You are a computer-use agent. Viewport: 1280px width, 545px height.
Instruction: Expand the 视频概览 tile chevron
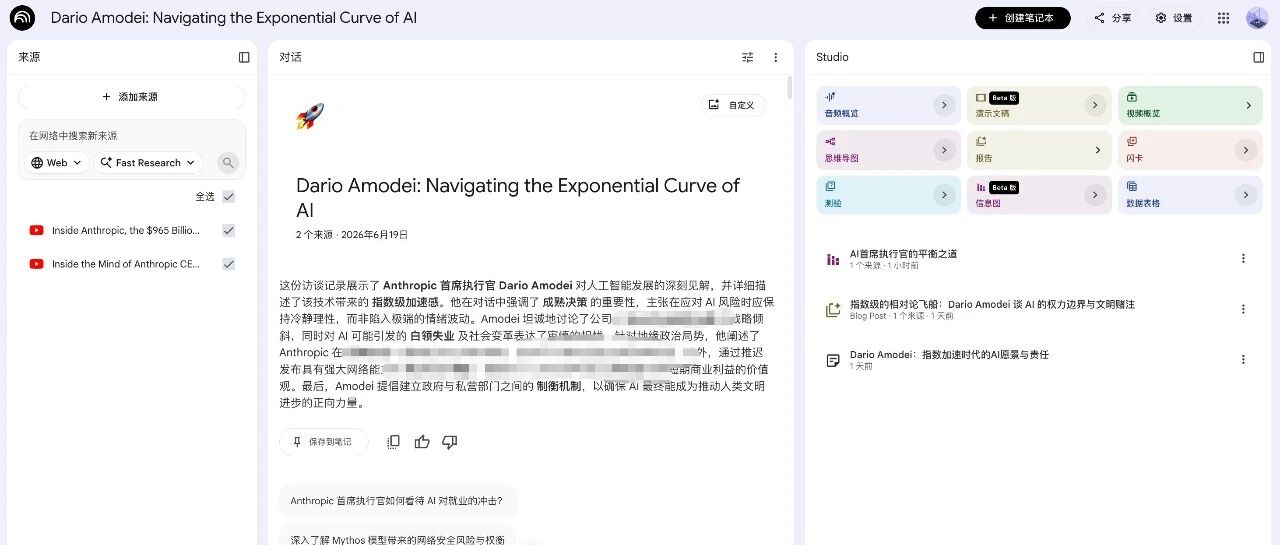point(1248,105)
